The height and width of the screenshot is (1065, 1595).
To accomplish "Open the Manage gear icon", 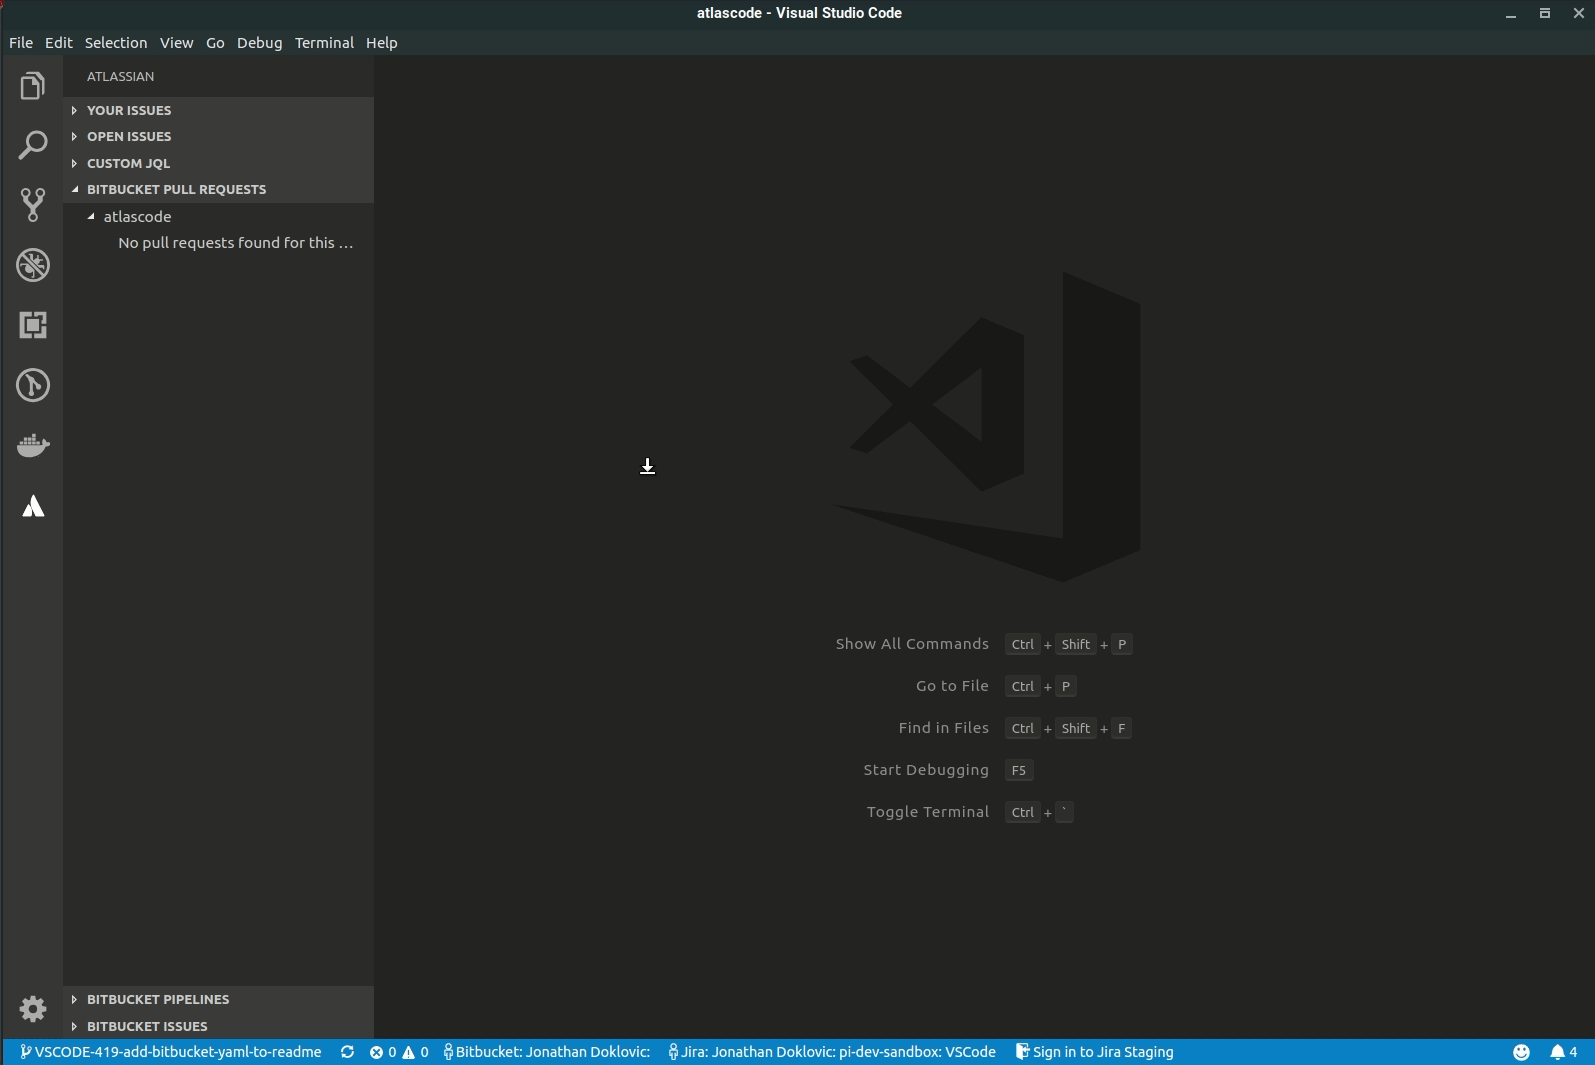I will click(33, 1009).
